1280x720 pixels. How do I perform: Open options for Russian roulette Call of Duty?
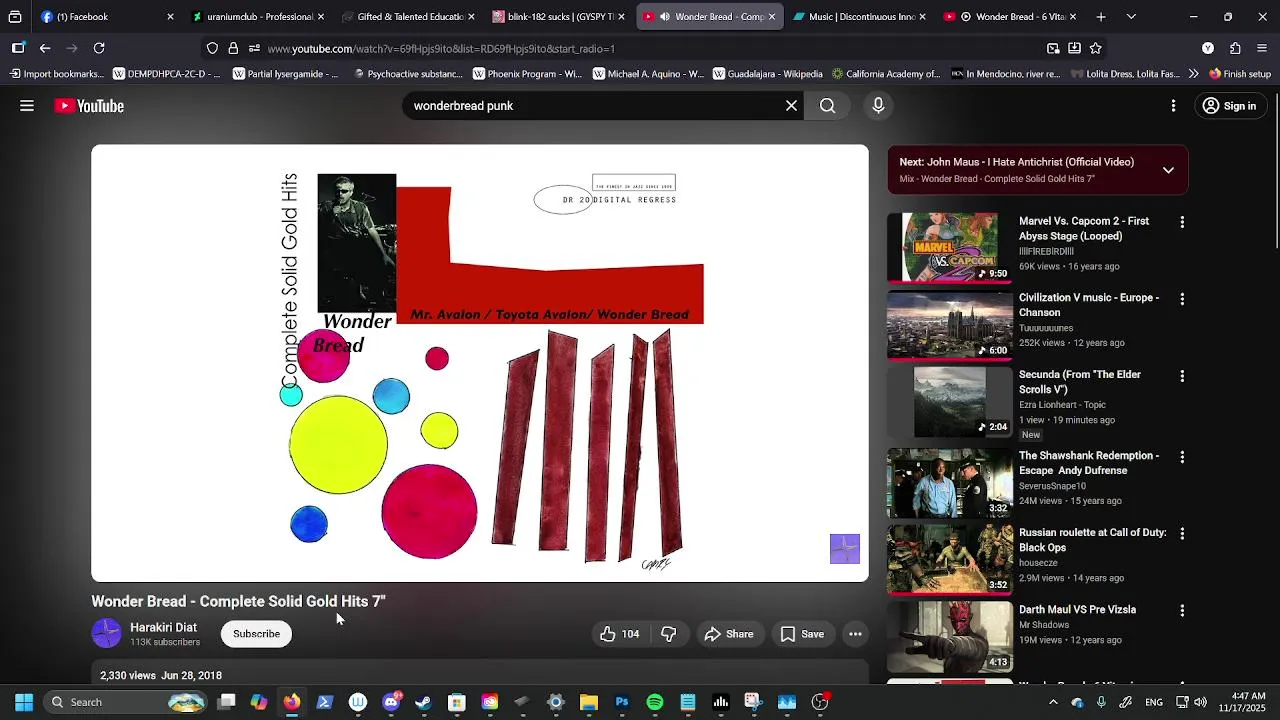click(1182, 534)
